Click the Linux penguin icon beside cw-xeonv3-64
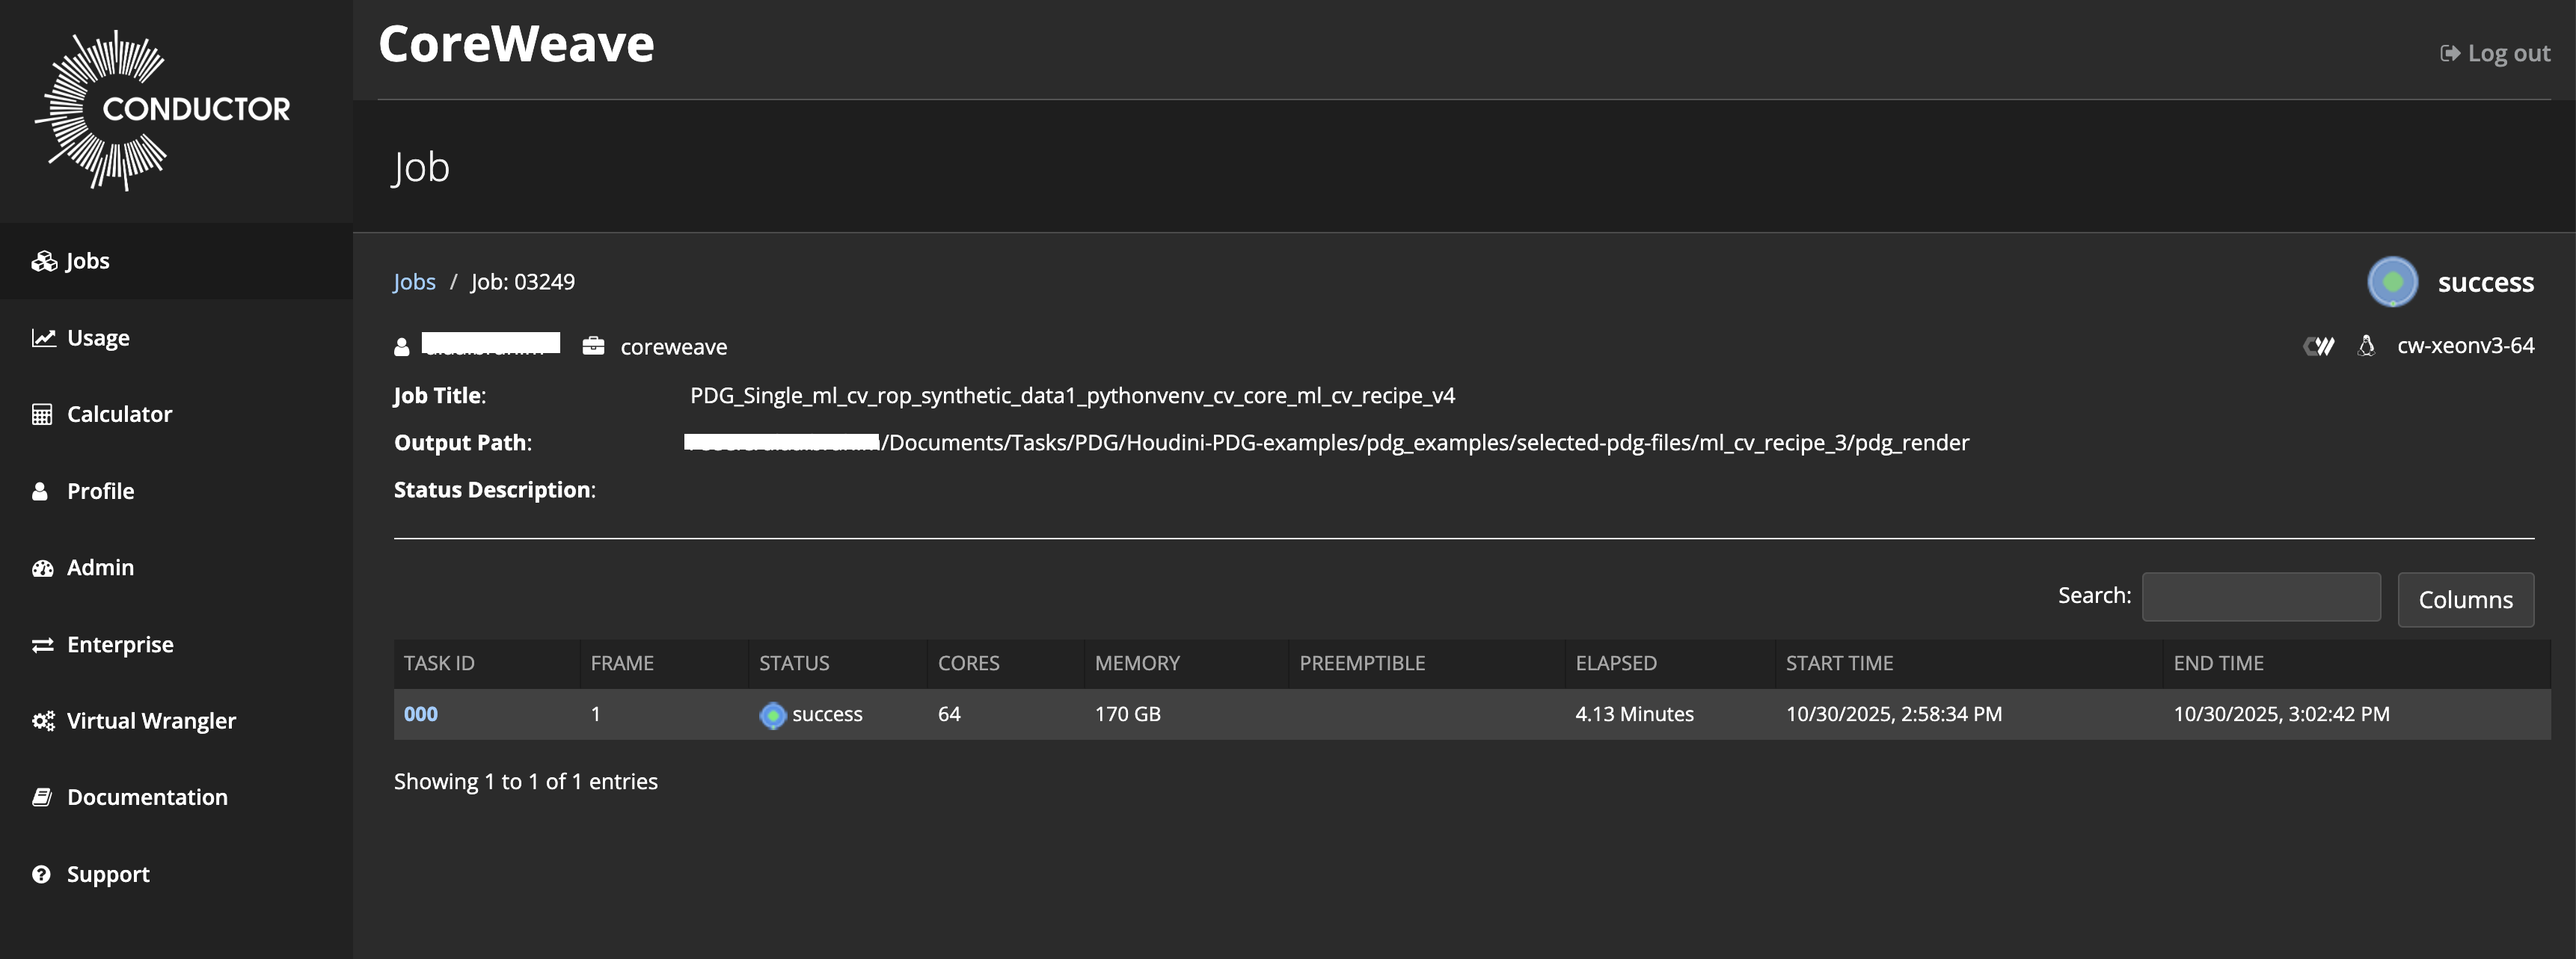2576x959 pixels. coord(2366,346)
